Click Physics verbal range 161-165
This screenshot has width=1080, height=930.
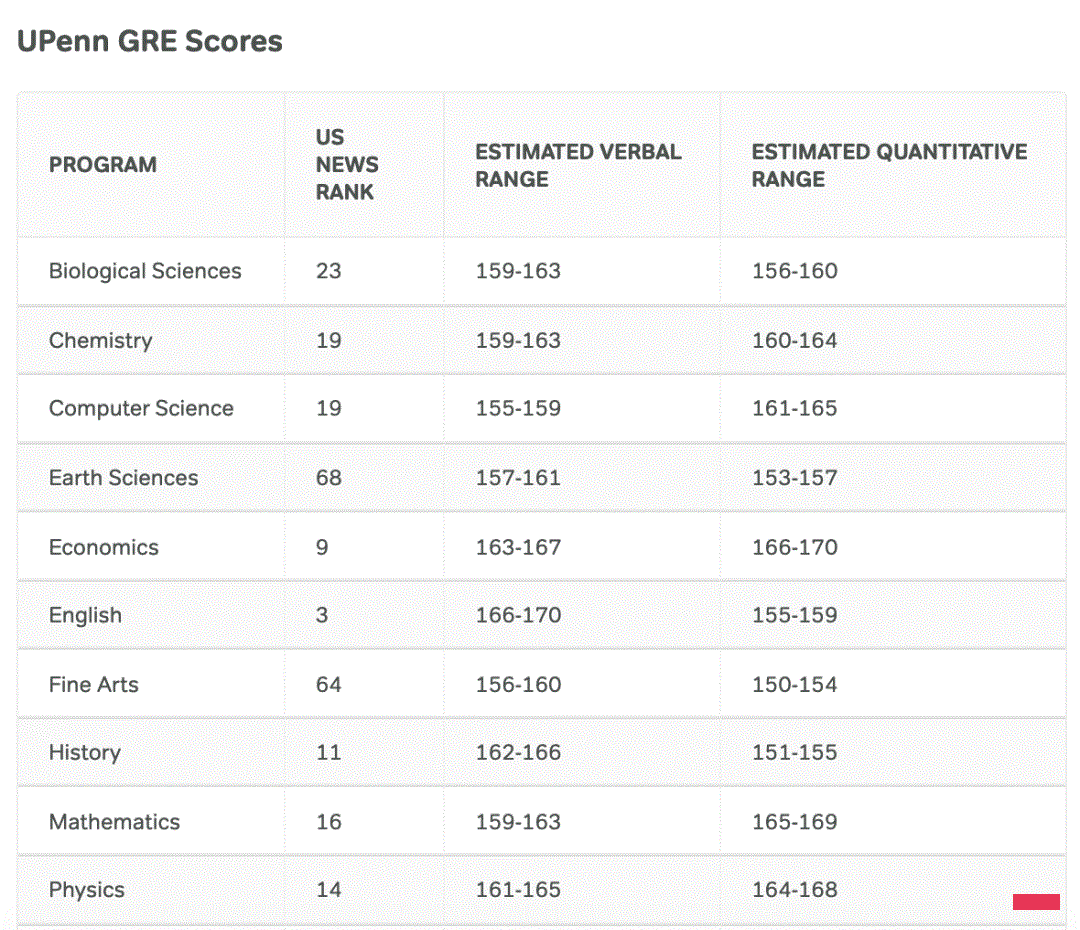[518, 889]
